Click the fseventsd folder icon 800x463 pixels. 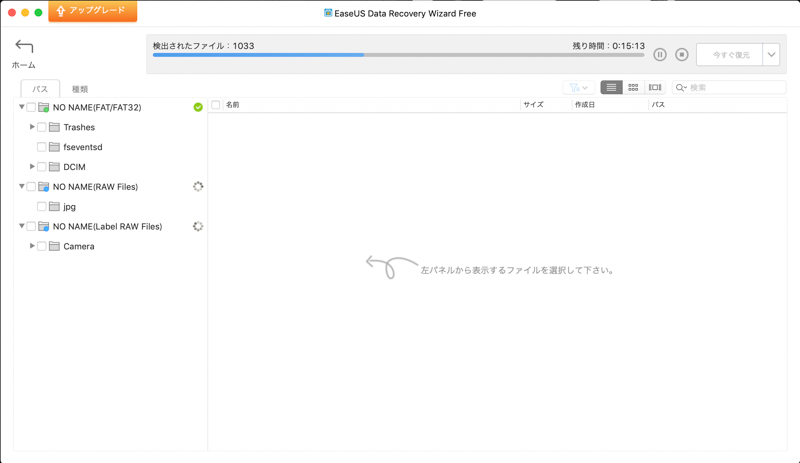click(x=55, y=147)
